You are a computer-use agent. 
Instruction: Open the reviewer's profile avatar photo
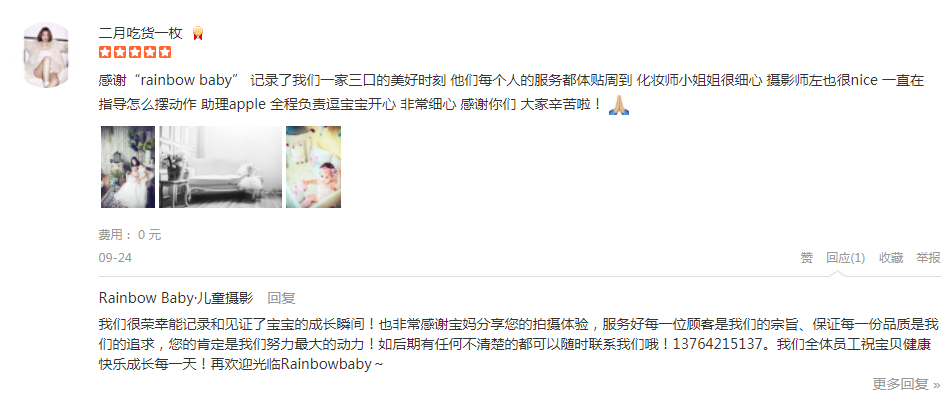[x=46, y=55]
